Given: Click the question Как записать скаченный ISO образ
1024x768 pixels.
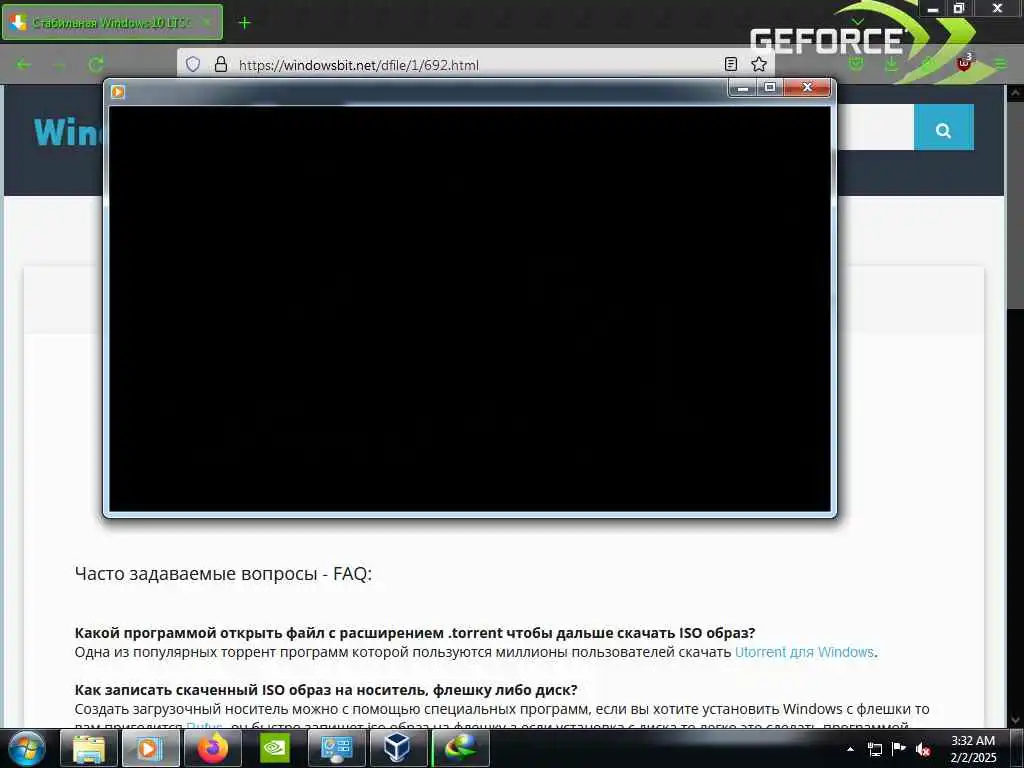Looking at the screenshot, I should pos(326,690).
